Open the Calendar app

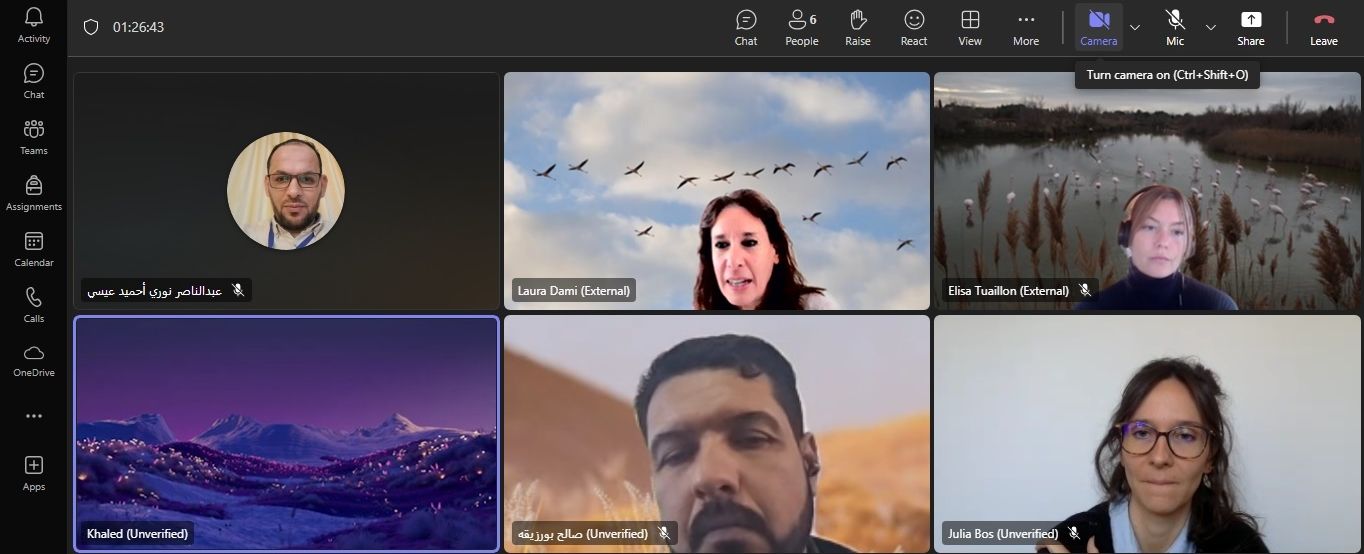34,249
